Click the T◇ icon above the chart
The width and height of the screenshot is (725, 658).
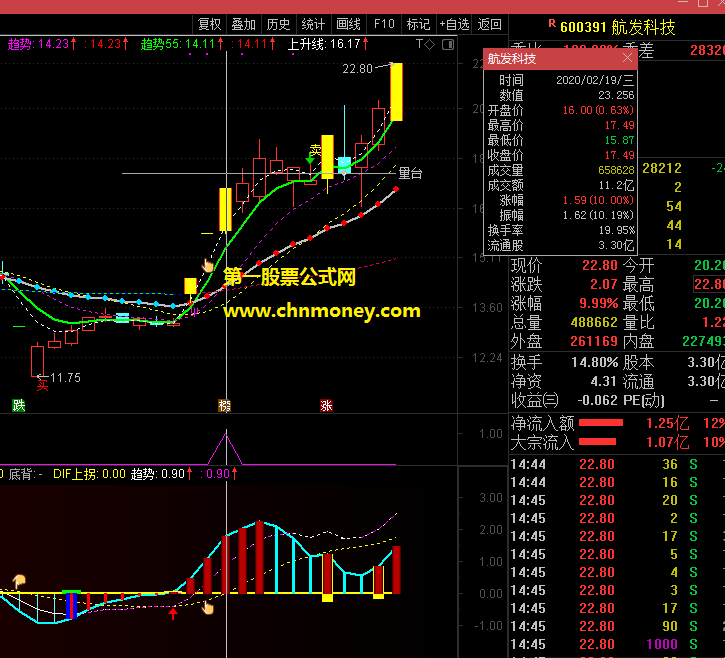(x=425, y=44)
